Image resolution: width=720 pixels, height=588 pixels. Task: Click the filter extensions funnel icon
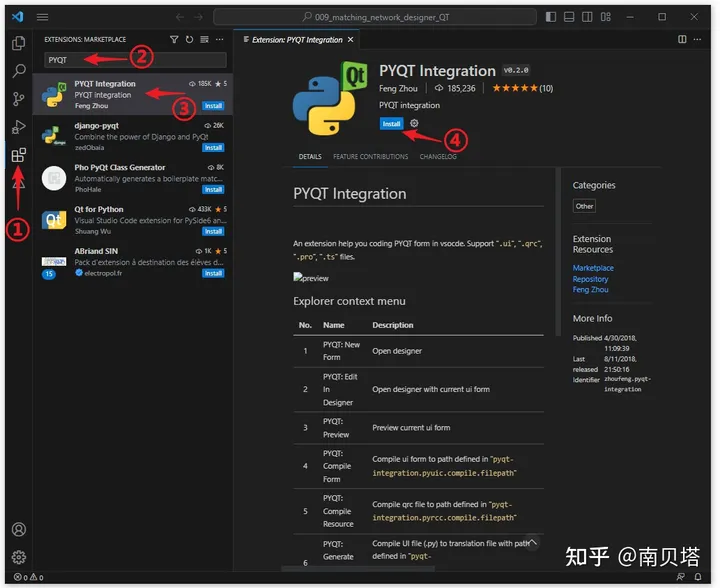(174, 39)
